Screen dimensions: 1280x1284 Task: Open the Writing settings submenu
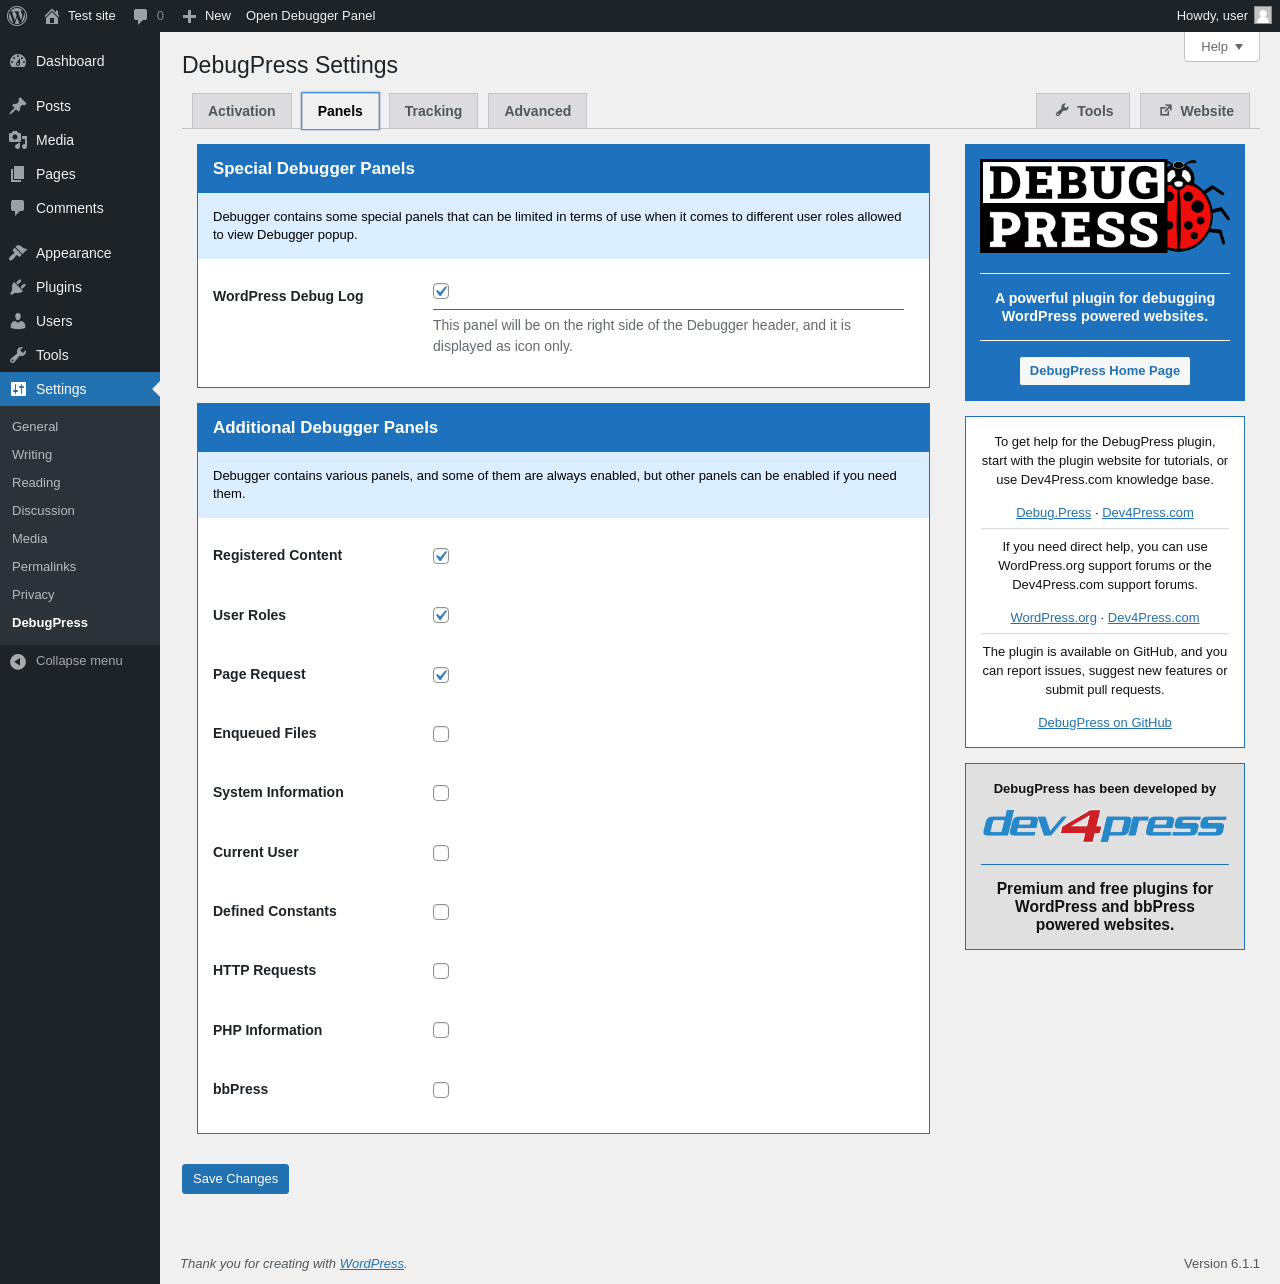[80, 454]
